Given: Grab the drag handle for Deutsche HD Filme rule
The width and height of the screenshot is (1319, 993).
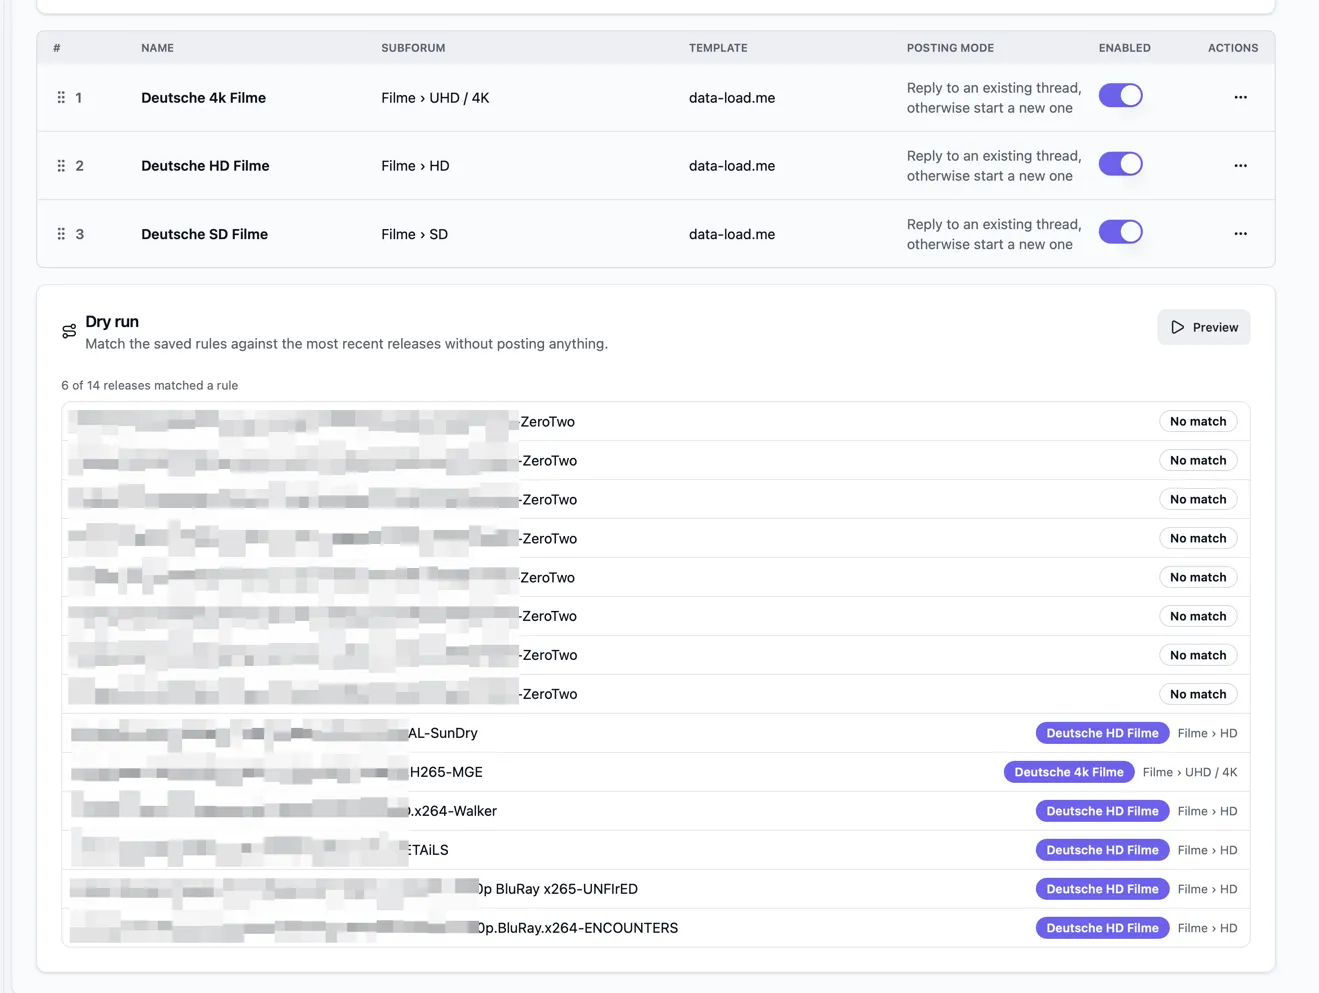Looking at the screenshot, I should pyautogui.click(x=61, y=166).
